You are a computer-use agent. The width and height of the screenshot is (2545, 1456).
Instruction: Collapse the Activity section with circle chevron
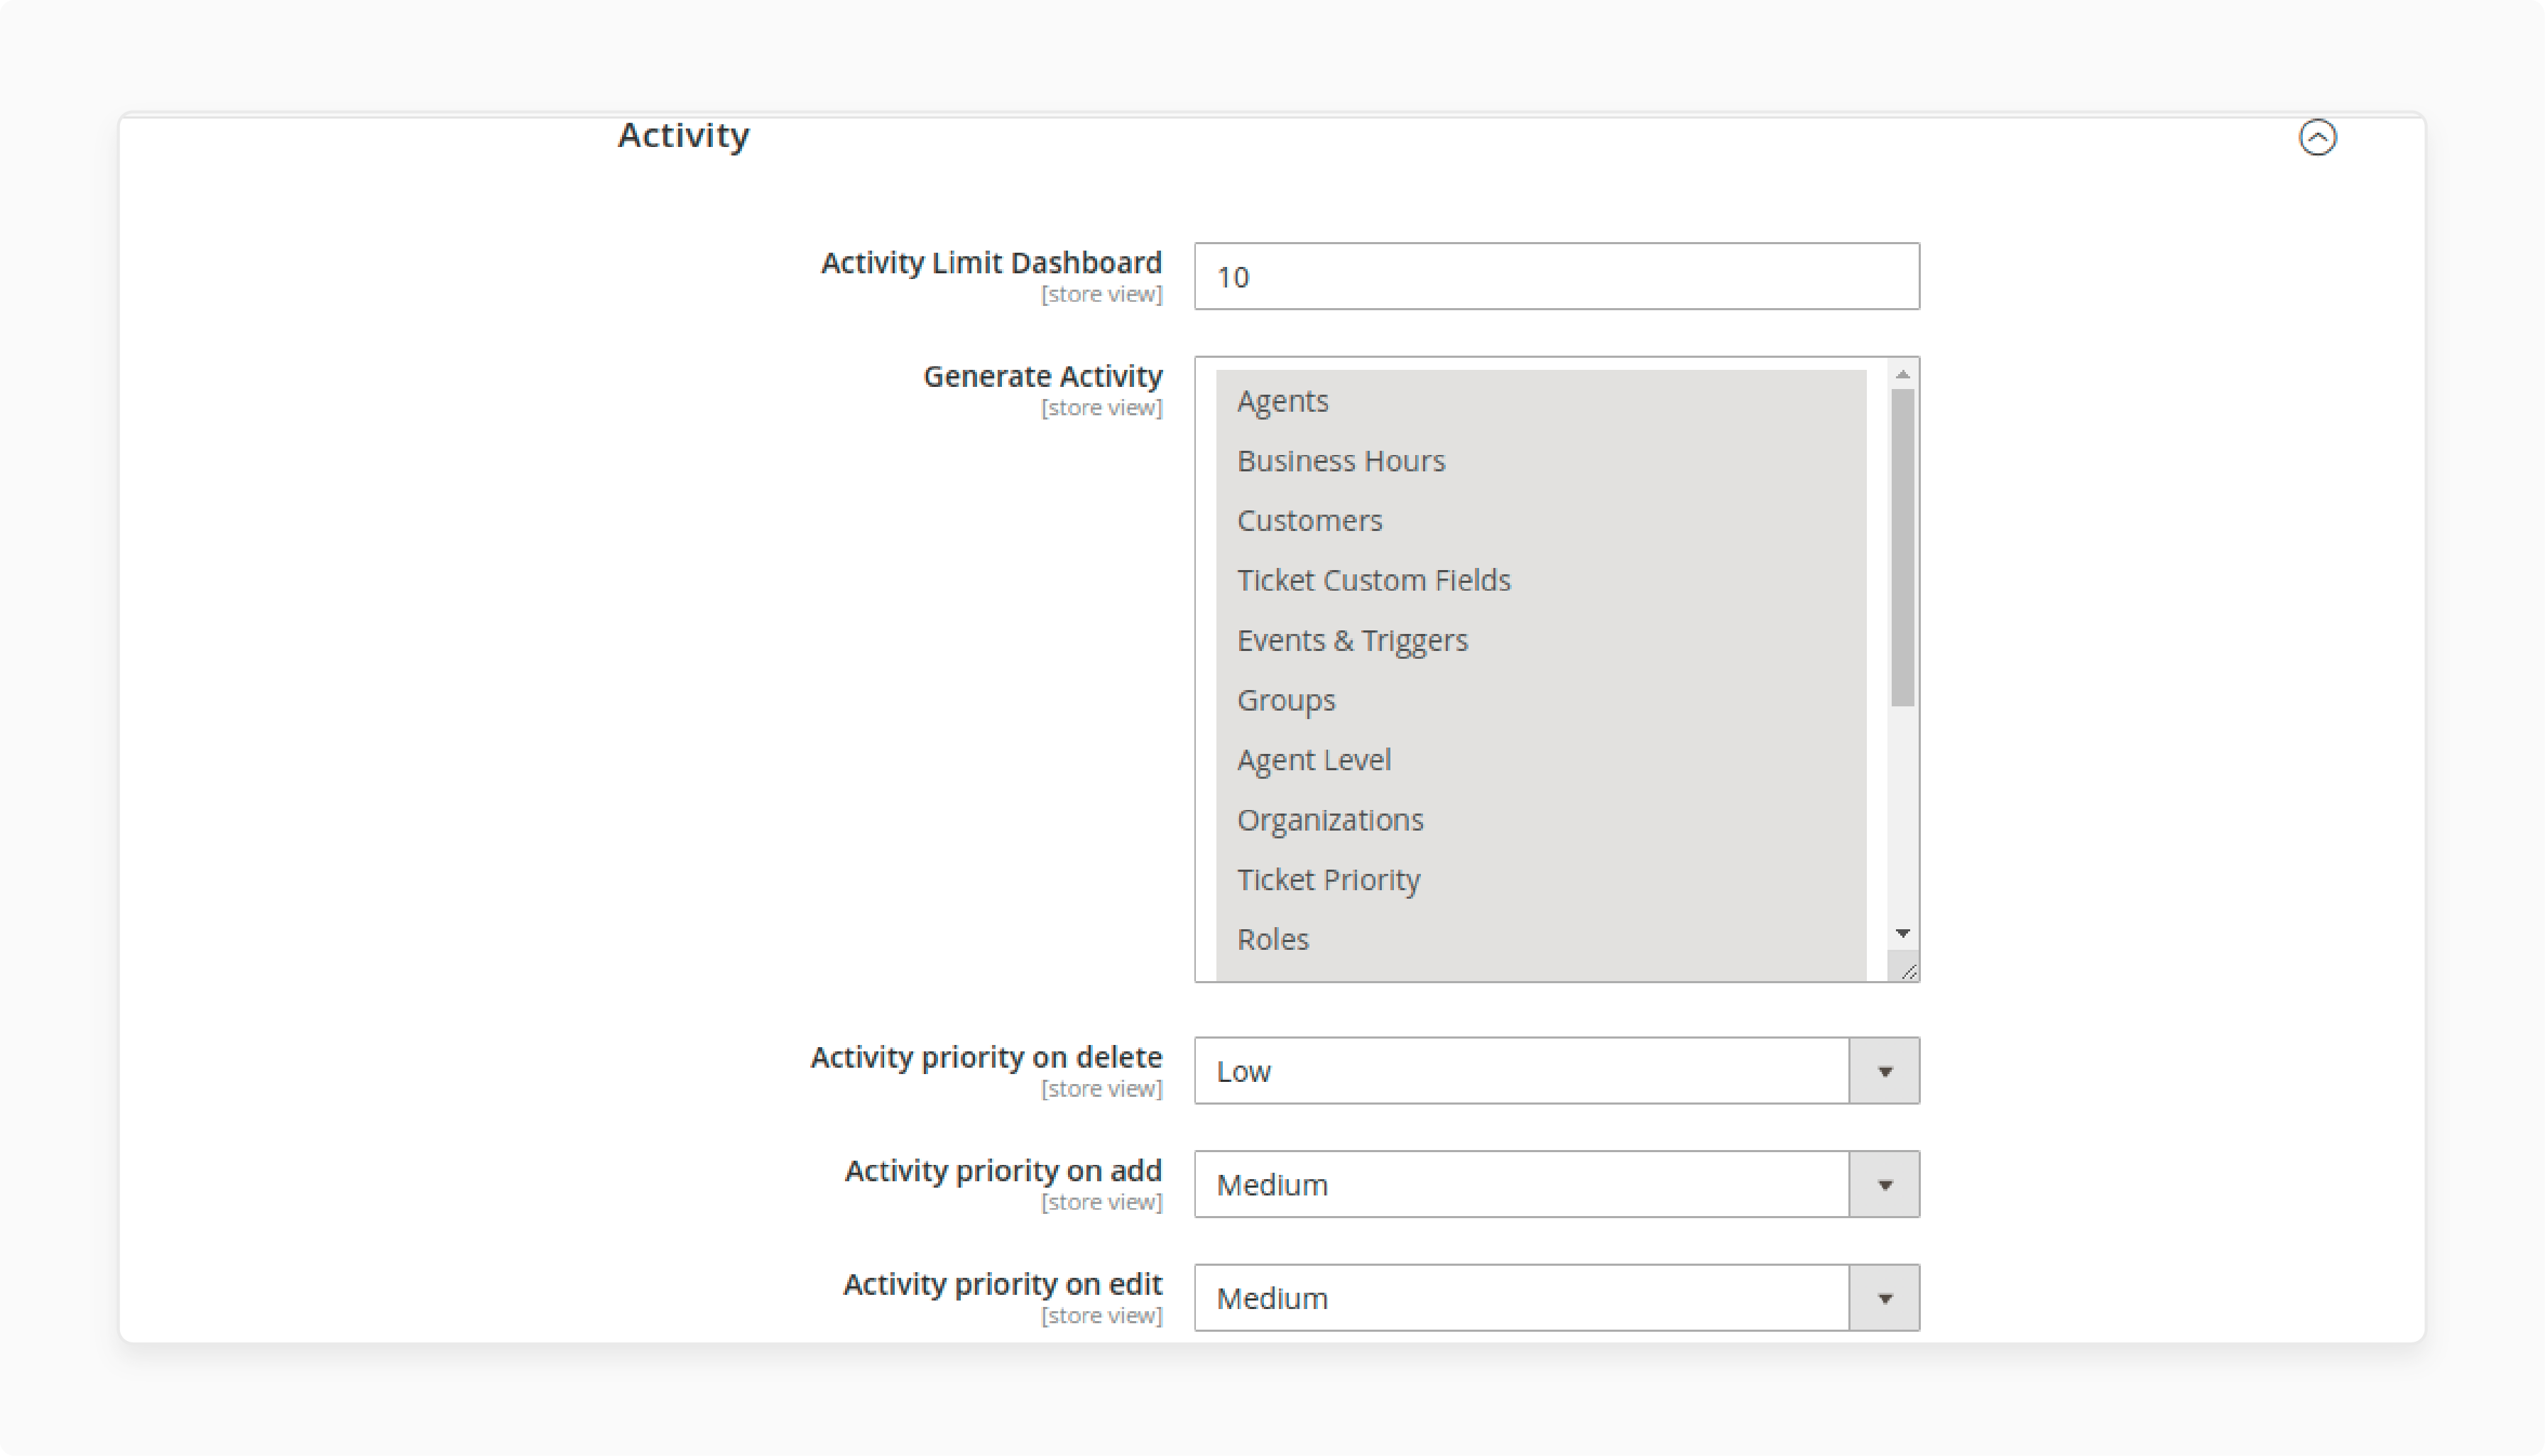[2317, 137]
